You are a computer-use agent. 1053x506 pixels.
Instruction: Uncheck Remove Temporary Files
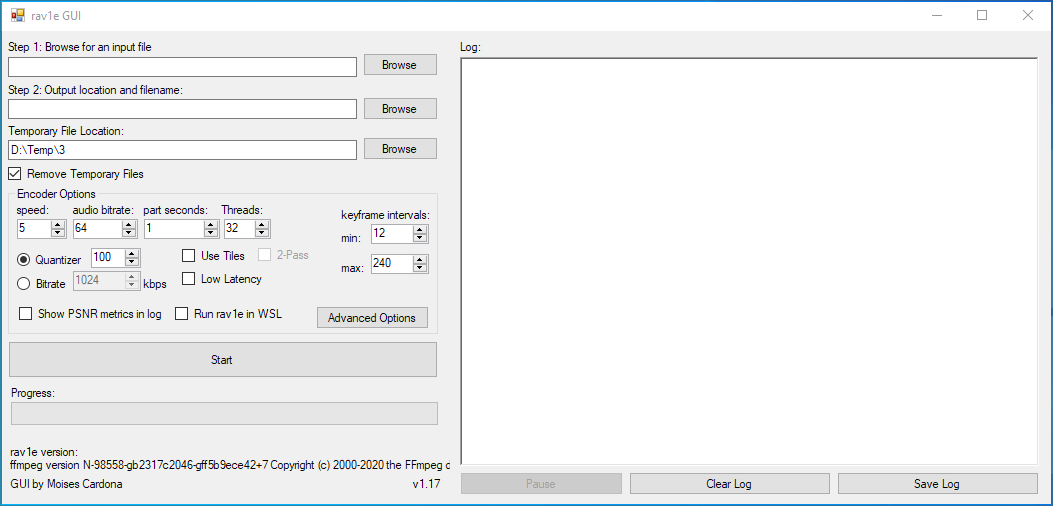coord(14,174)
